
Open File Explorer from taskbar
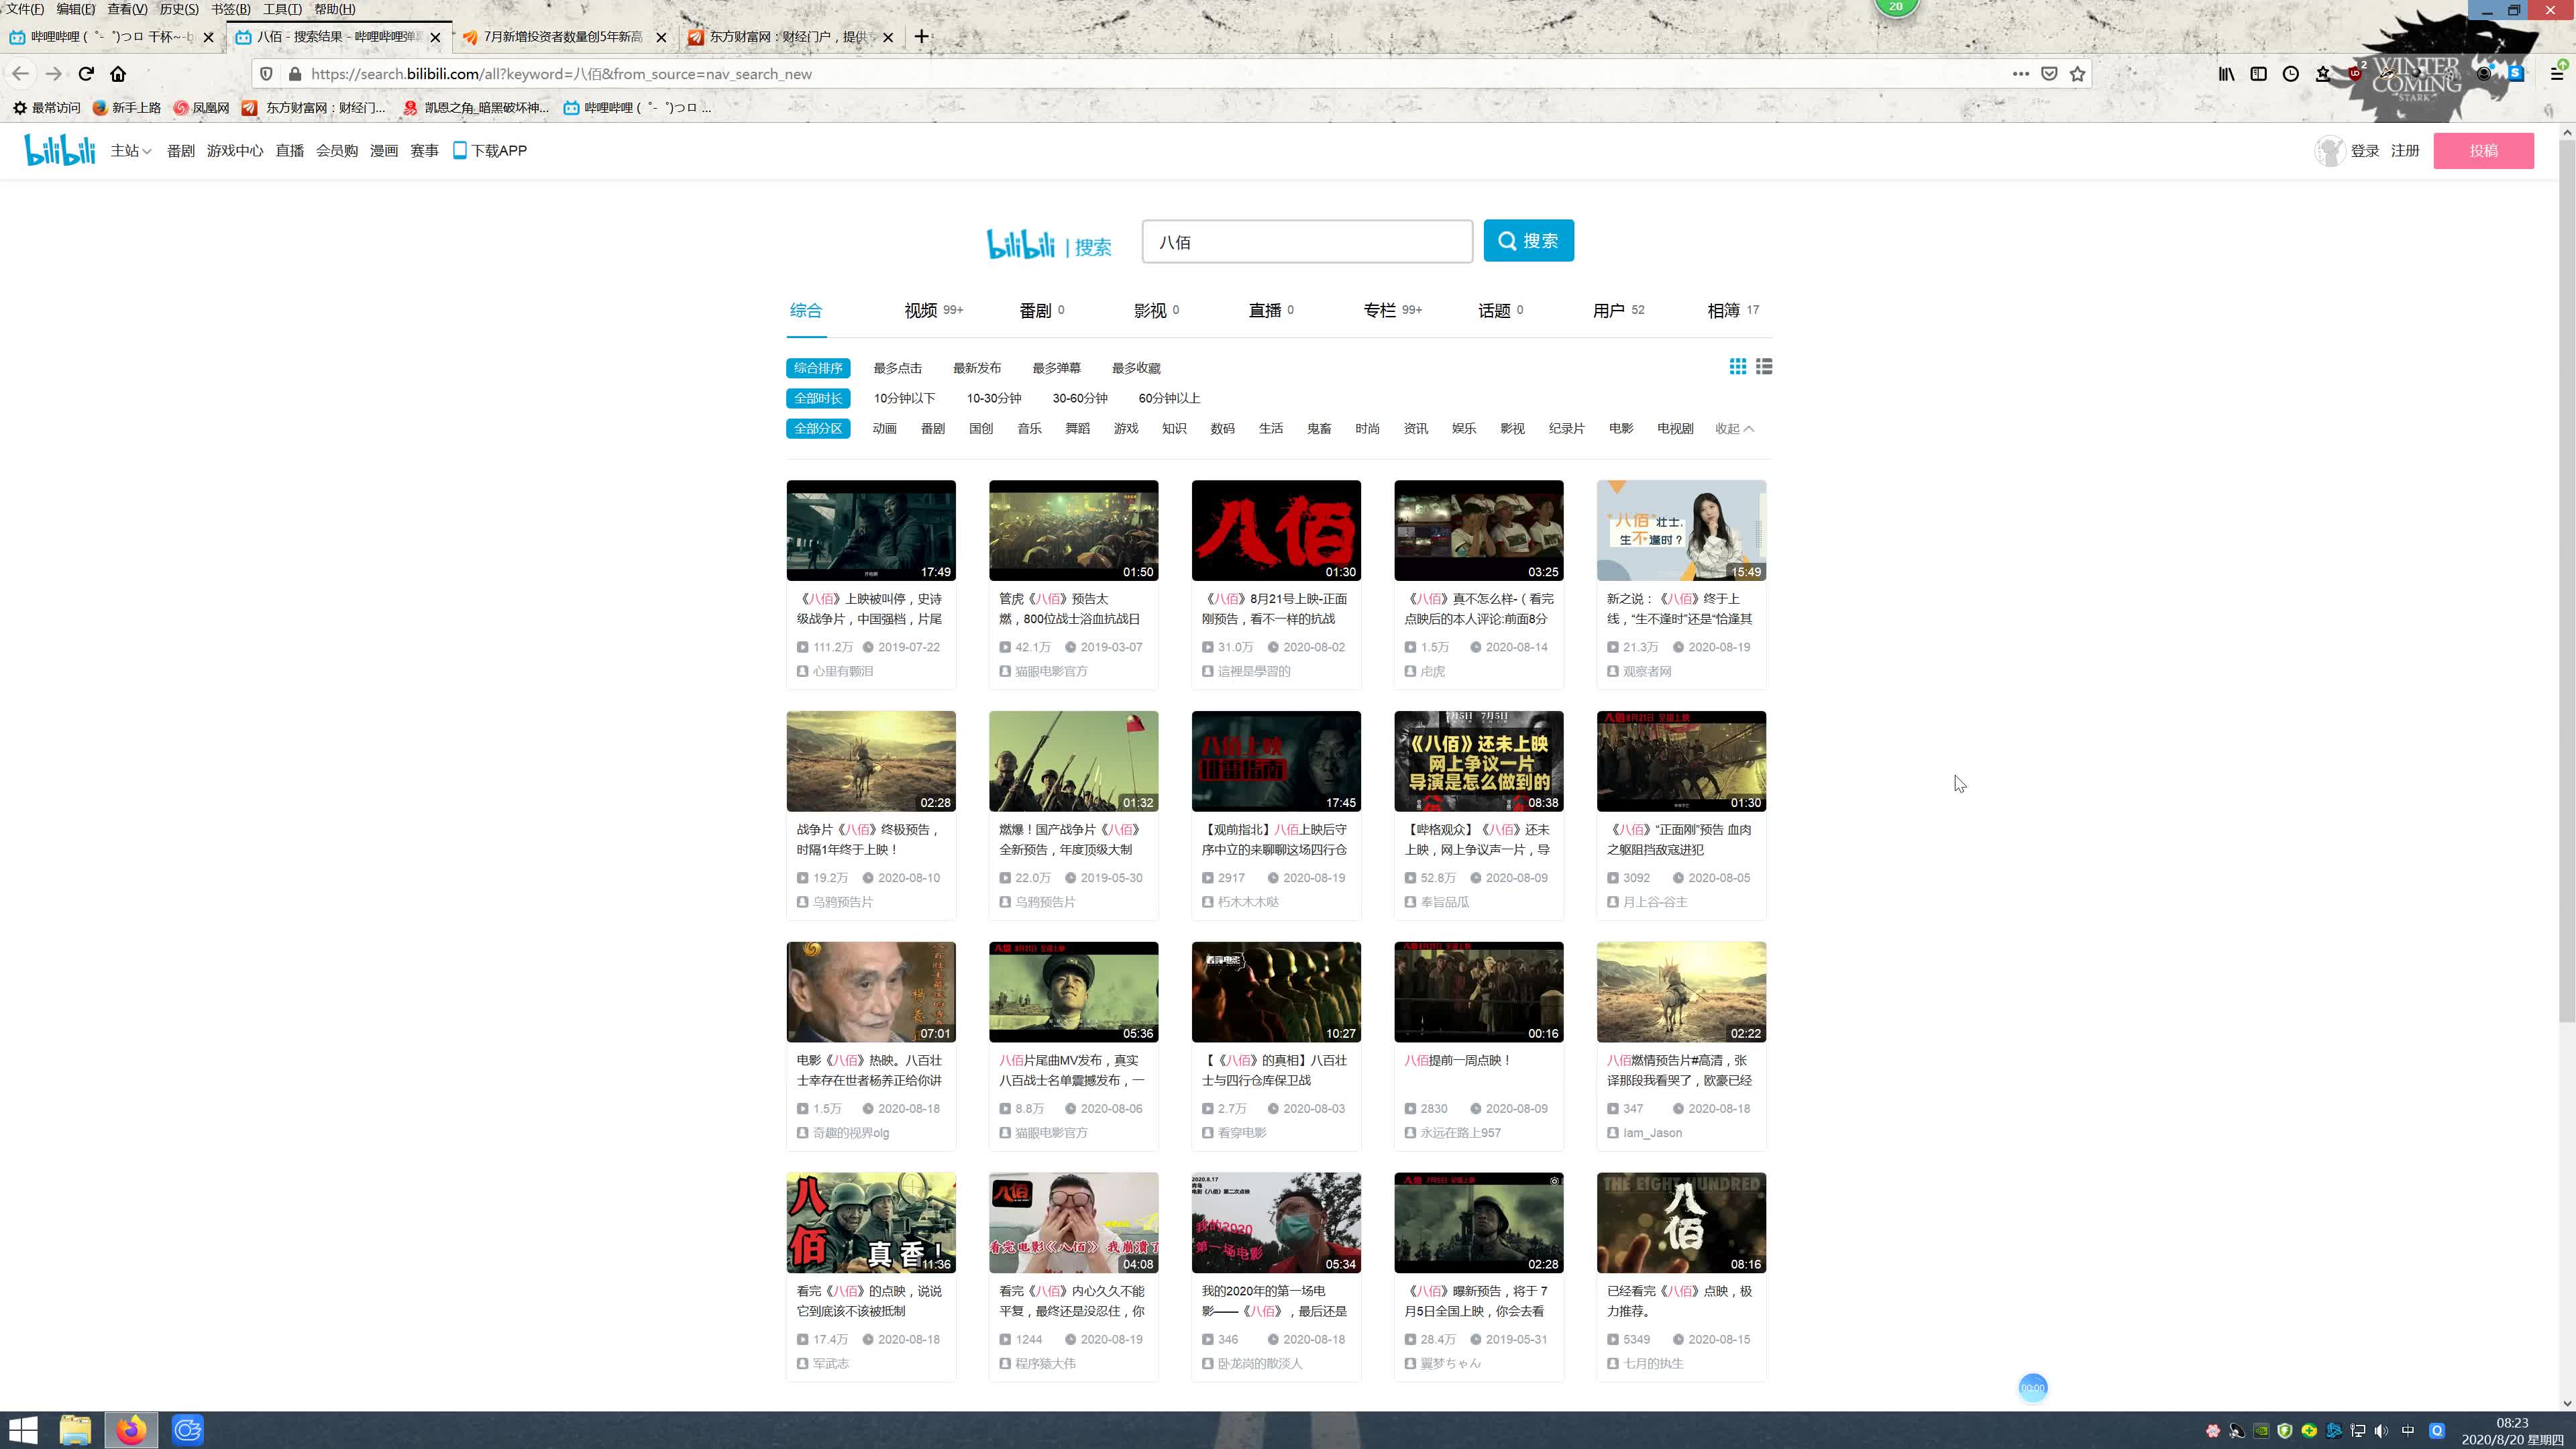pos(75,1430)
